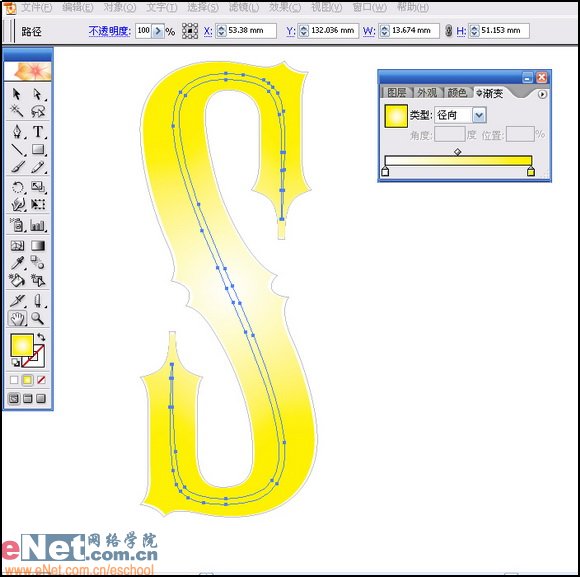Choose the Warp tool
Screen dimensions: 580x577
coord(17,204)
